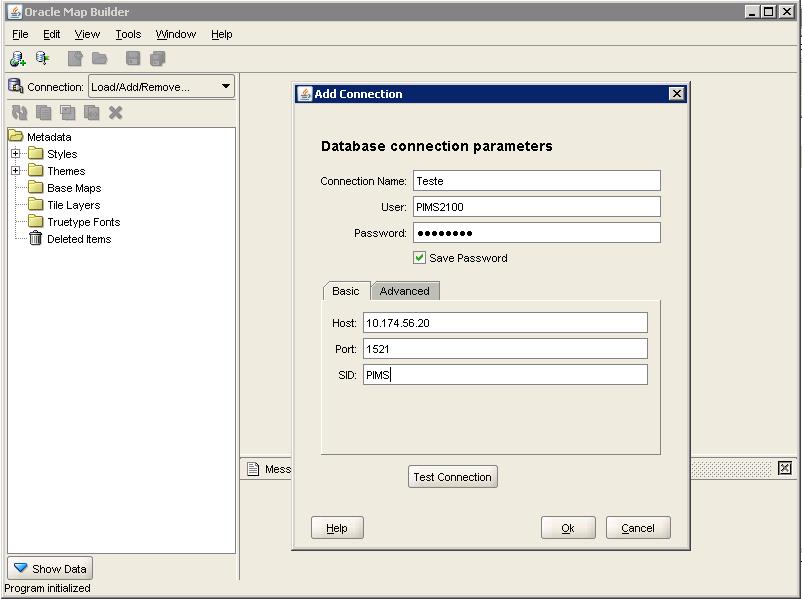Click the delete X icon in metadata toolbar
Screen dimensions: 802x599
(116, 113)
